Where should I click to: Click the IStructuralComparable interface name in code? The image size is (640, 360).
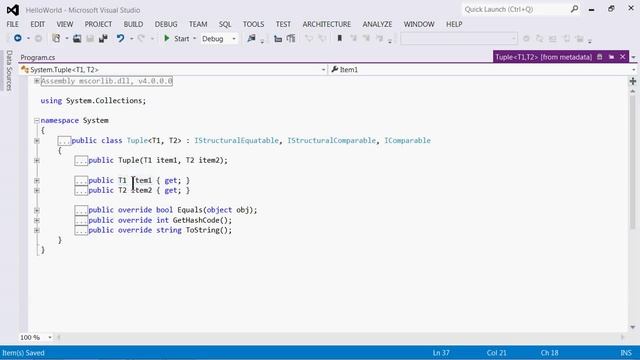331,140
